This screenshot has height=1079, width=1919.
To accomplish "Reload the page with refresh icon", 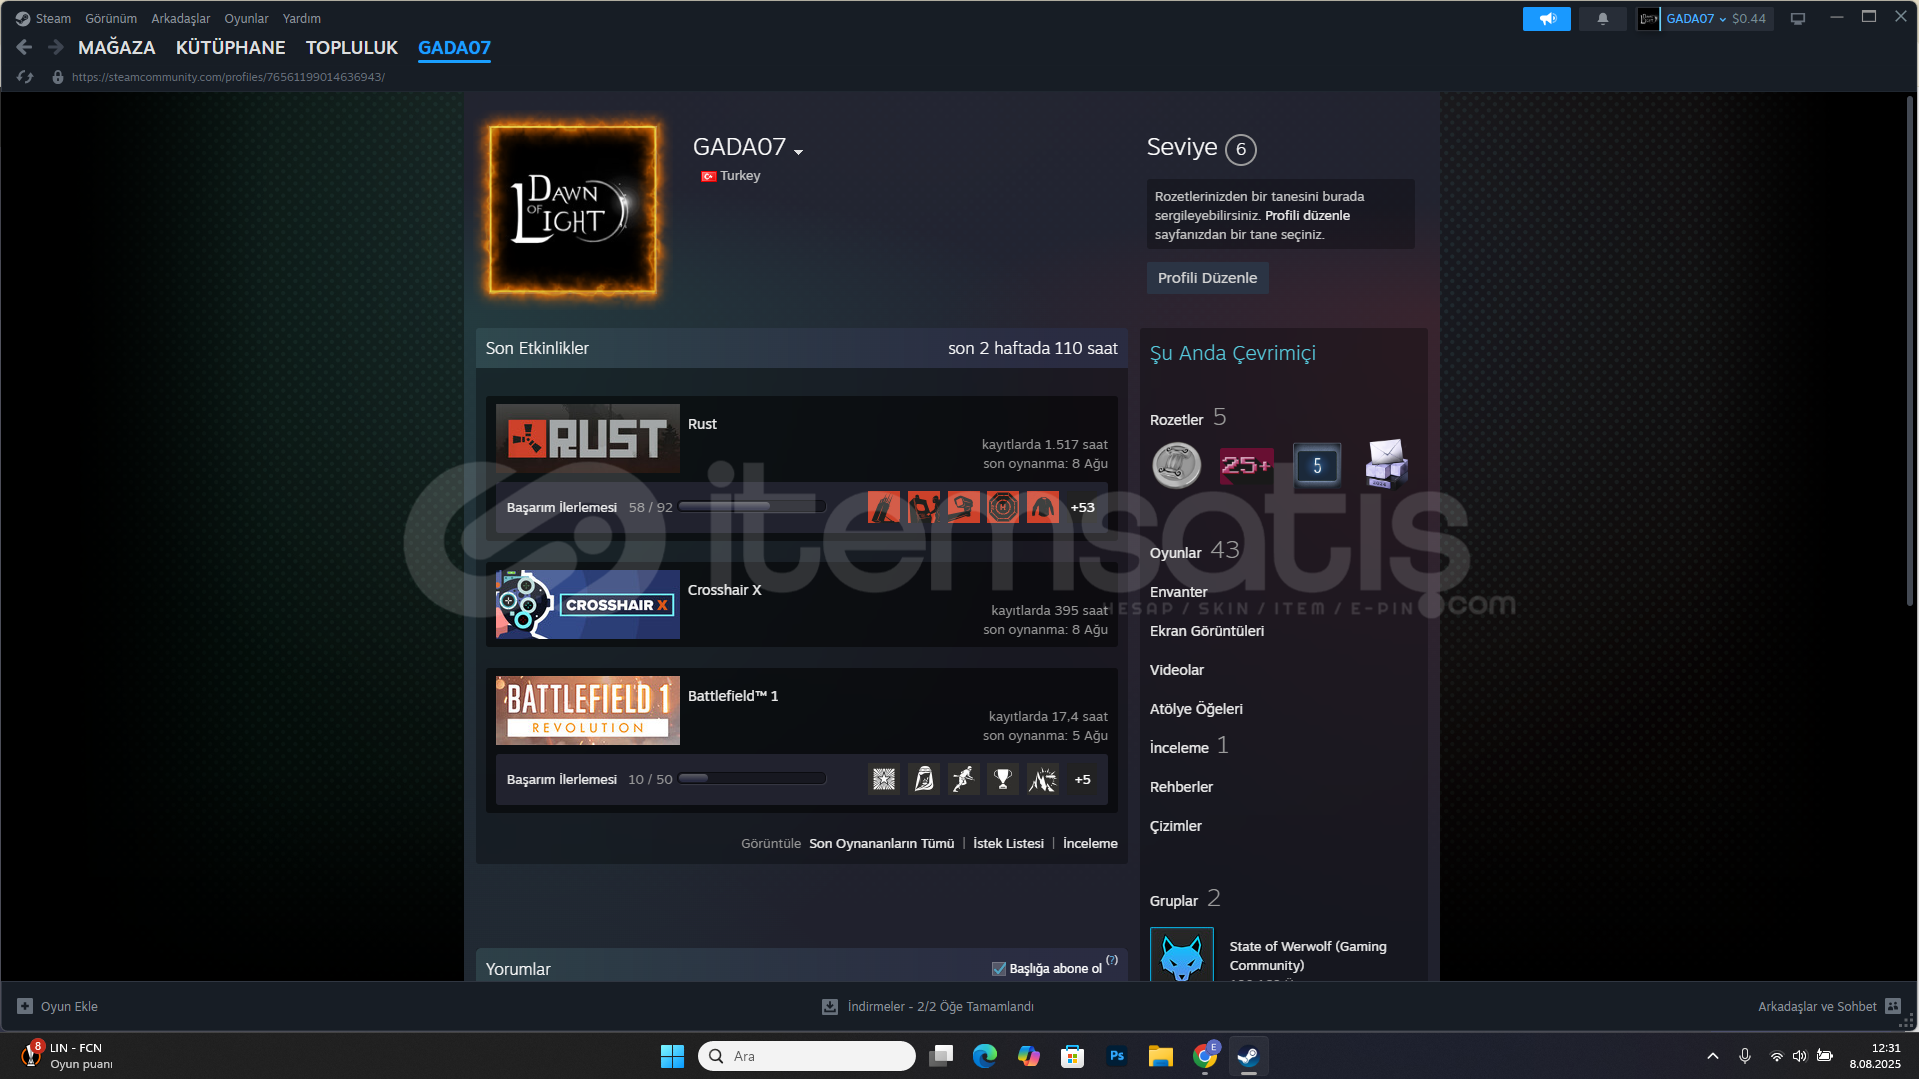I will tap(25, 77).
